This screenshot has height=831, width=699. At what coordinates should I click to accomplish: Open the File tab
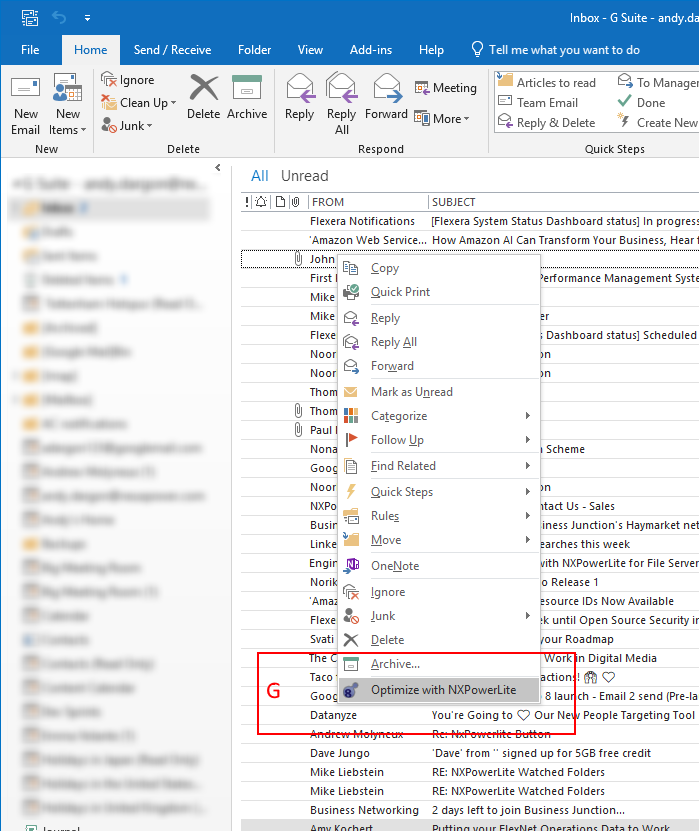[30, 50]
